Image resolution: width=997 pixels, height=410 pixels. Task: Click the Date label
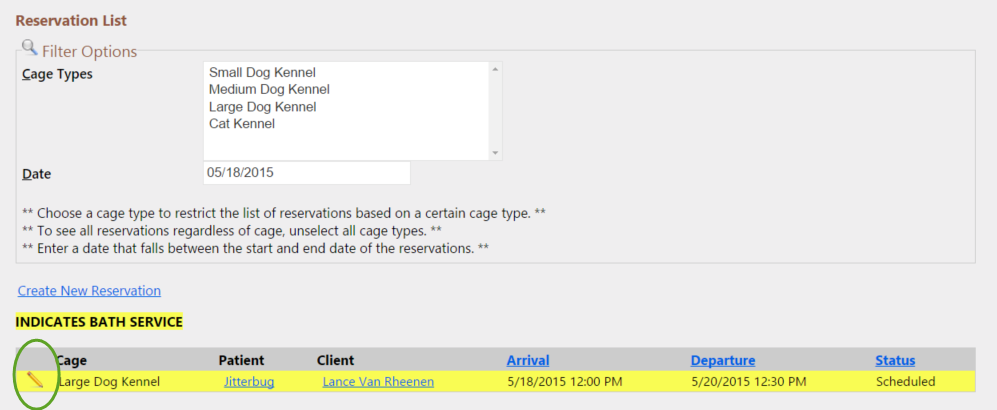click(36, 174)
